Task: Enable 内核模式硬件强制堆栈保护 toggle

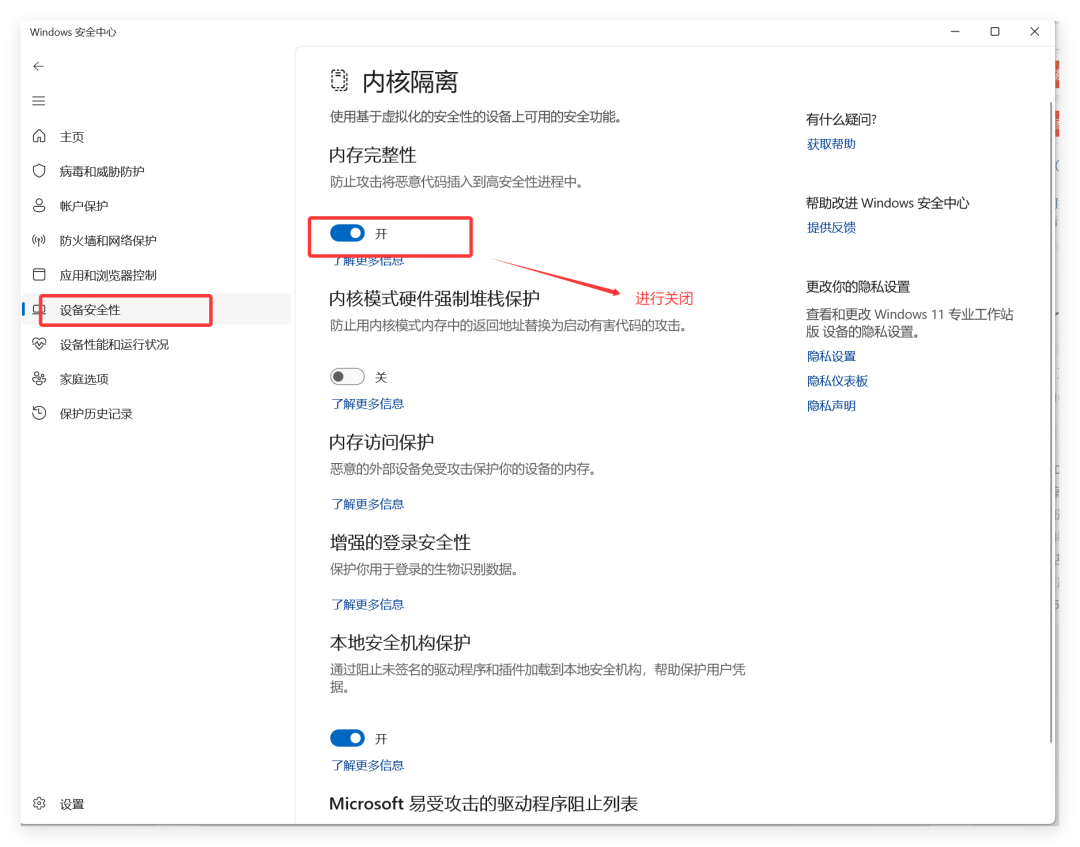Action: [347, 377]
